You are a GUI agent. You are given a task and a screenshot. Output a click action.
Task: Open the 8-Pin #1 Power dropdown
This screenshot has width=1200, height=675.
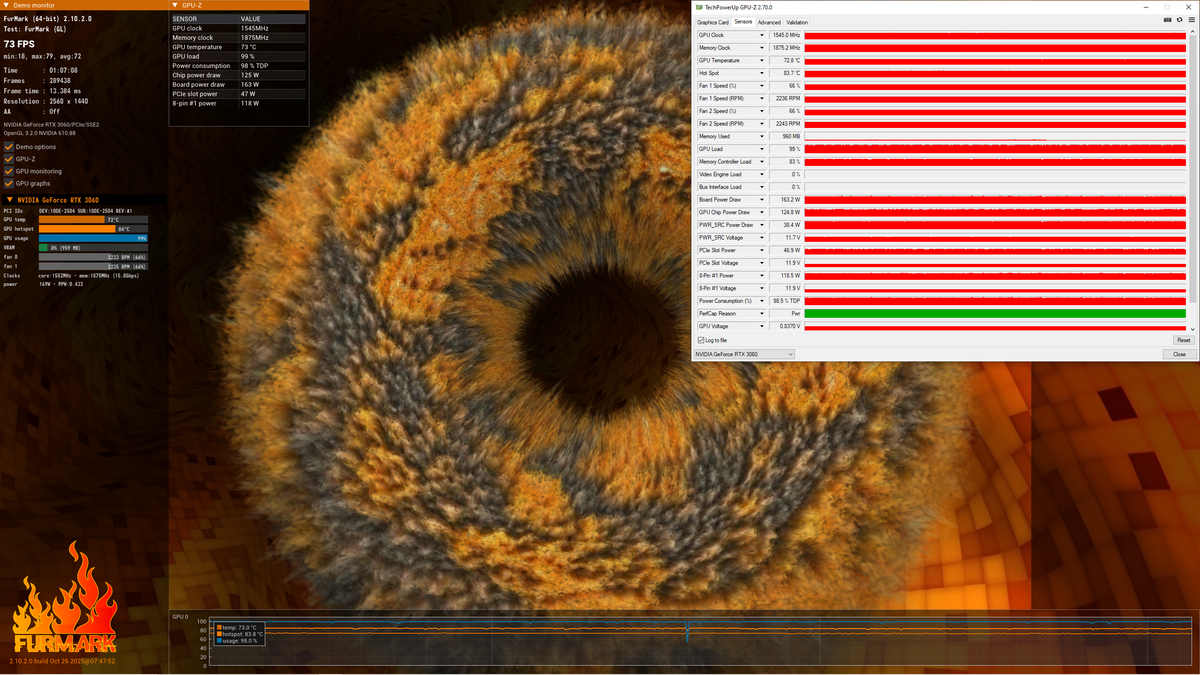coord(762,276)
